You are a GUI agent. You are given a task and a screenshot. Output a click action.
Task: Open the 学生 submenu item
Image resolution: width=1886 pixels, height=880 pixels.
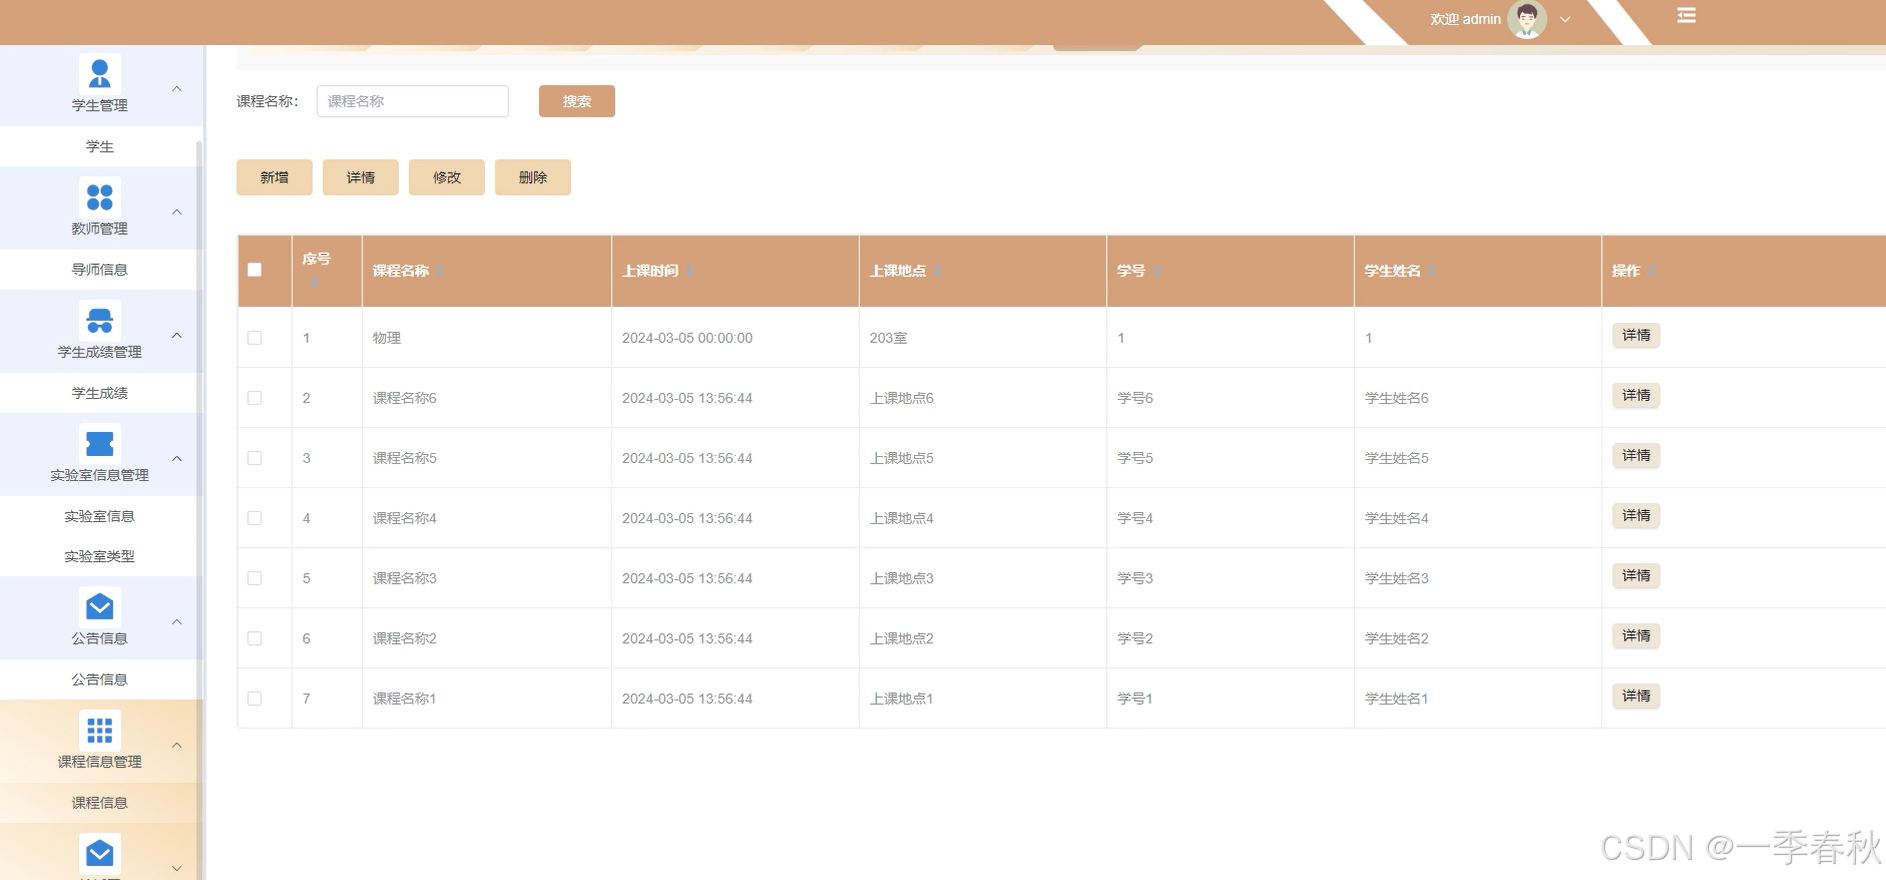(x=100, y=146)
